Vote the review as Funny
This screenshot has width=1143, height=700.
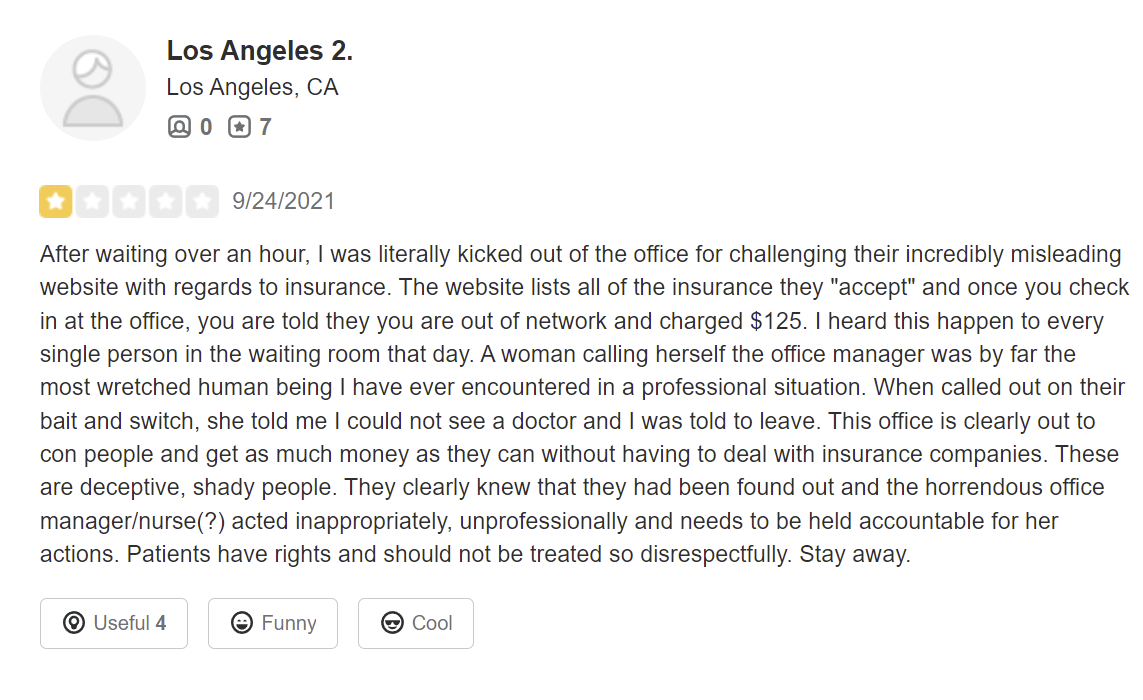[x=273, y=623]
